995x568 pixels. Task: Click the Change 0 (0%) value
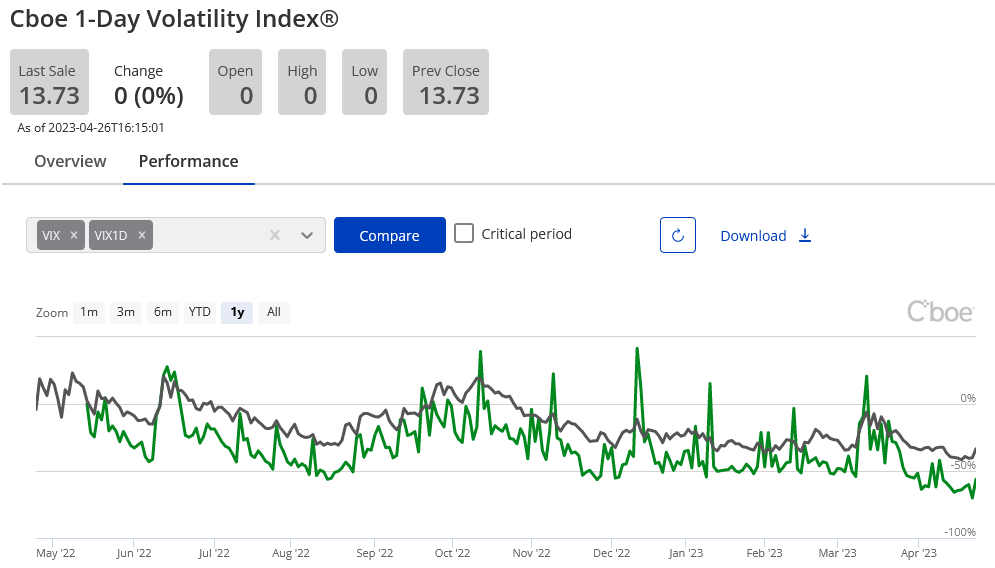[x=148, y=96]
